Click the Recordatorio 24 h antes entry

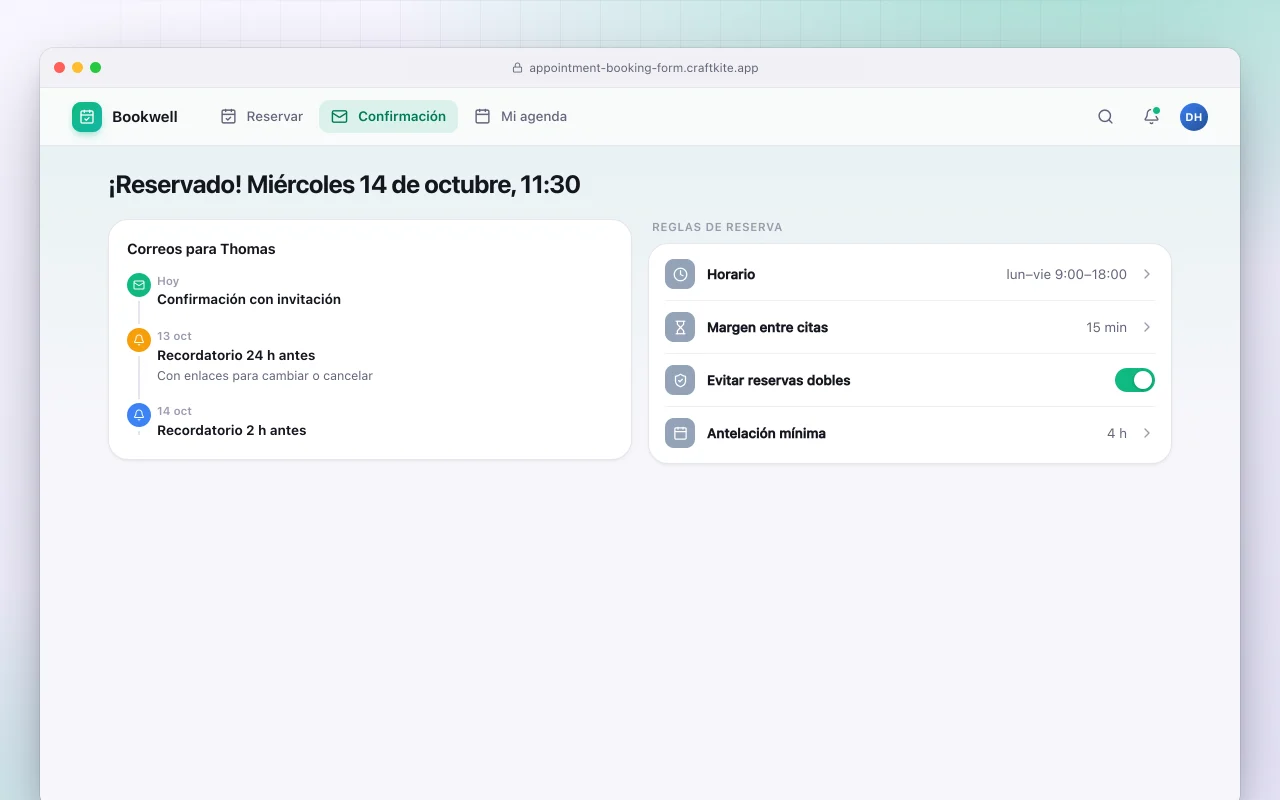[x=236, y=355]
